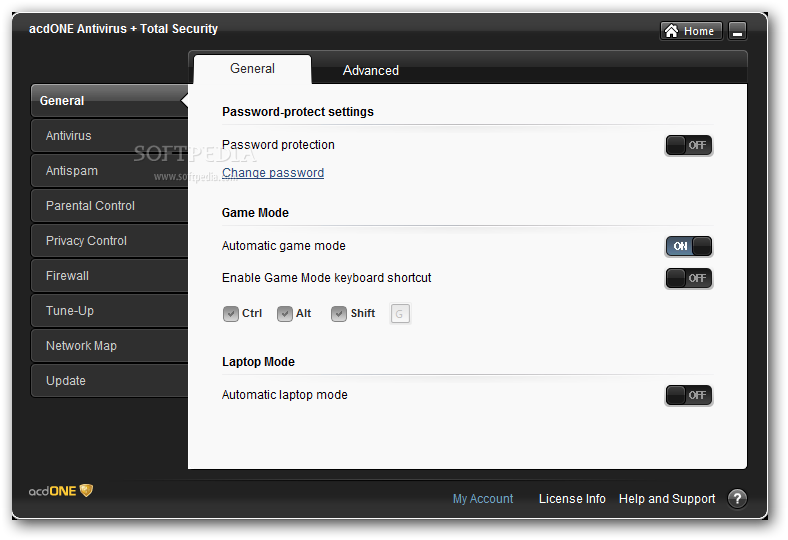
Task: Click the Home button
Action: click(691, 31)
